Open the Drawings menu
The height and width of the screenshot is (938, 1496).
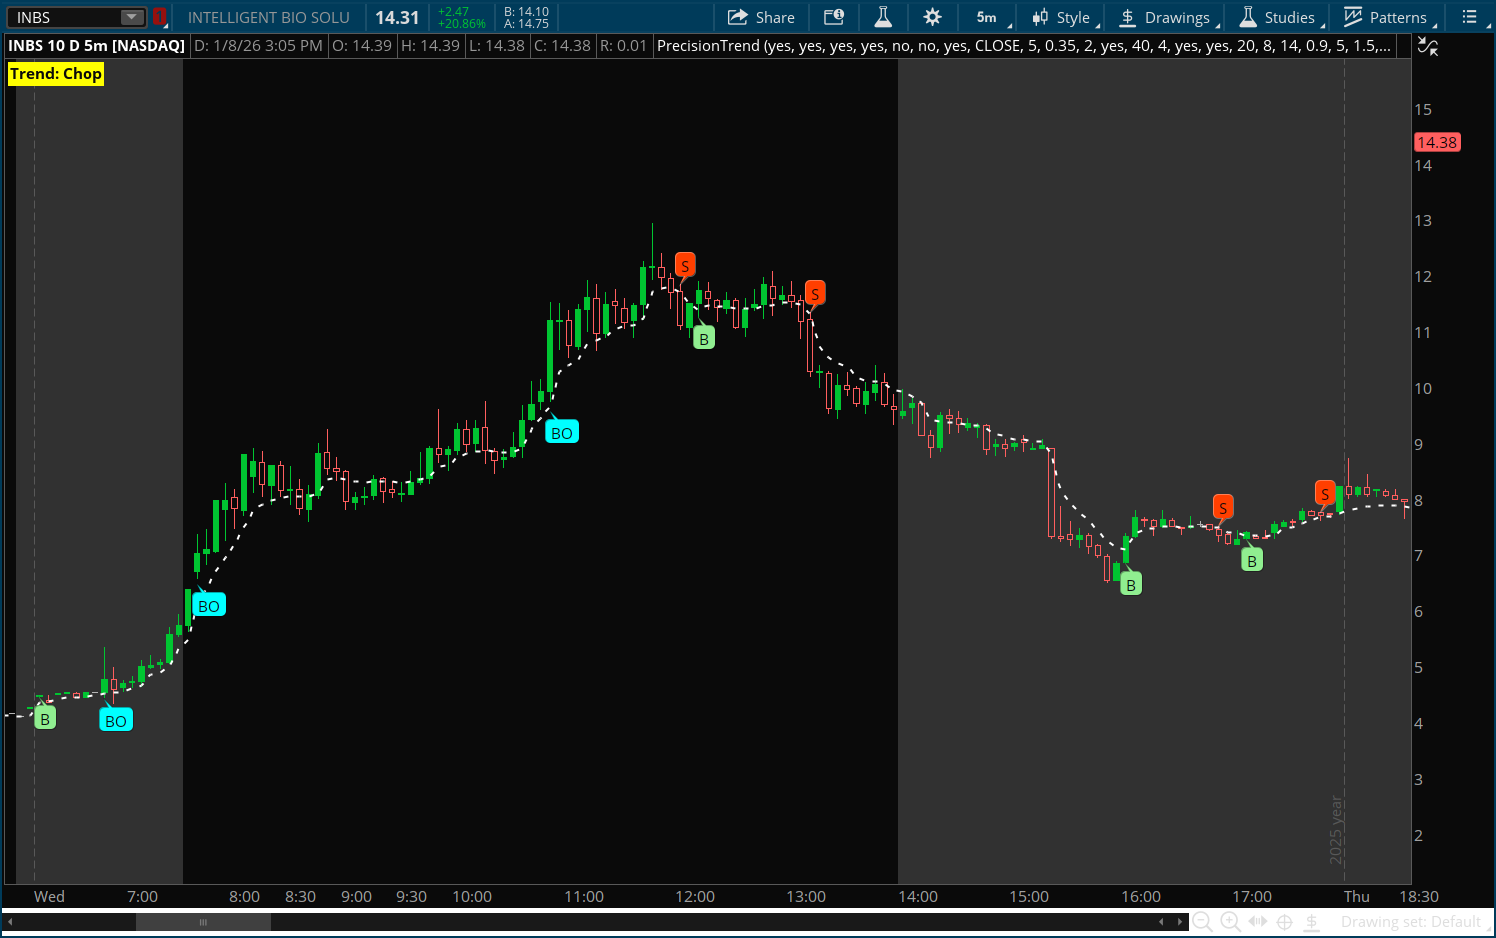[1165, 17]
